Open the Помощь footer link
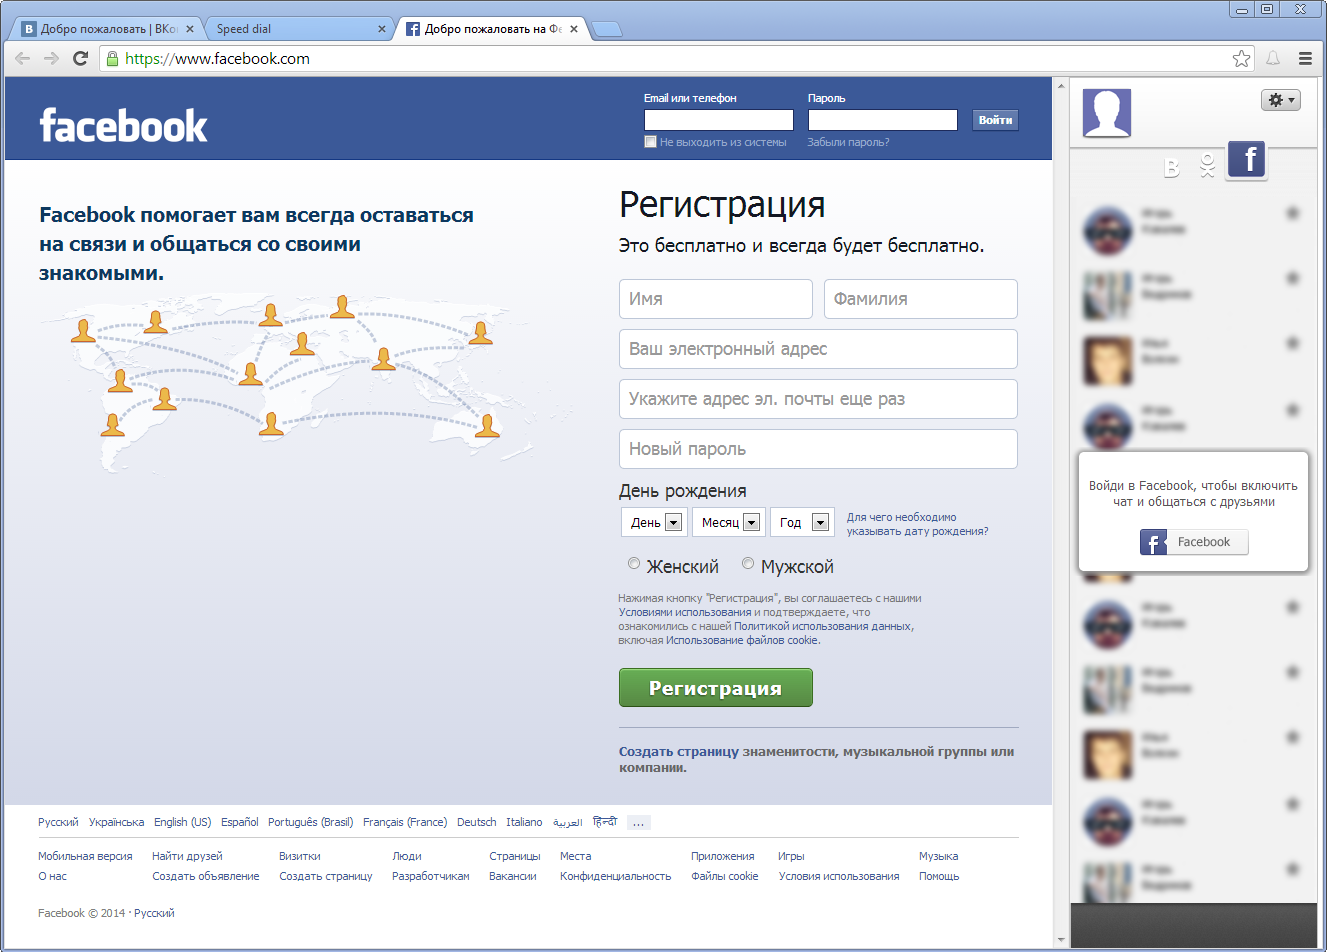Screen dimensions: 1327x952 (x=939, y=877)
